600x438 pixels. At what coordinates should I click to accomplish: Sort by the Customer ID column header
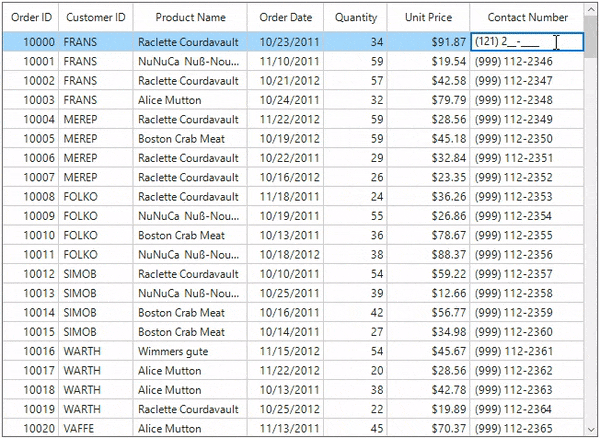[x=96, y=17]
